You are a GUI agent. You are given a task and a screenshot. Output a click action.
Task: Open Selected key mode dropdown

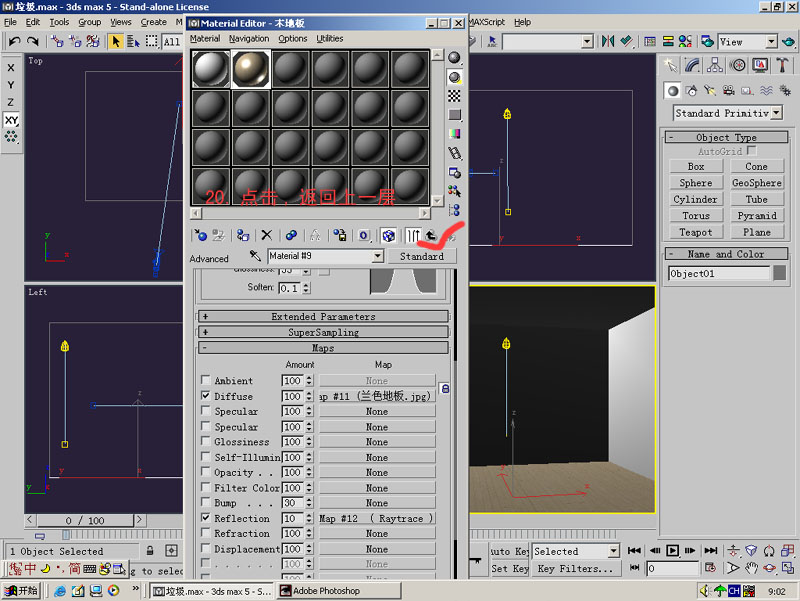point(614,551)
